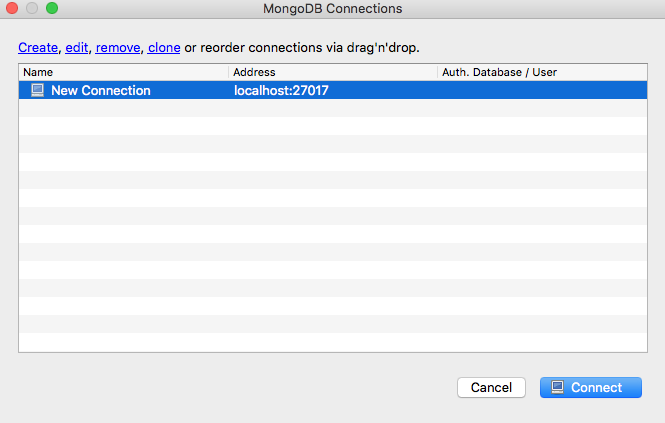This screenshot has height=423, width=665.
Task: Click the edit connection link
Action: 77,47
